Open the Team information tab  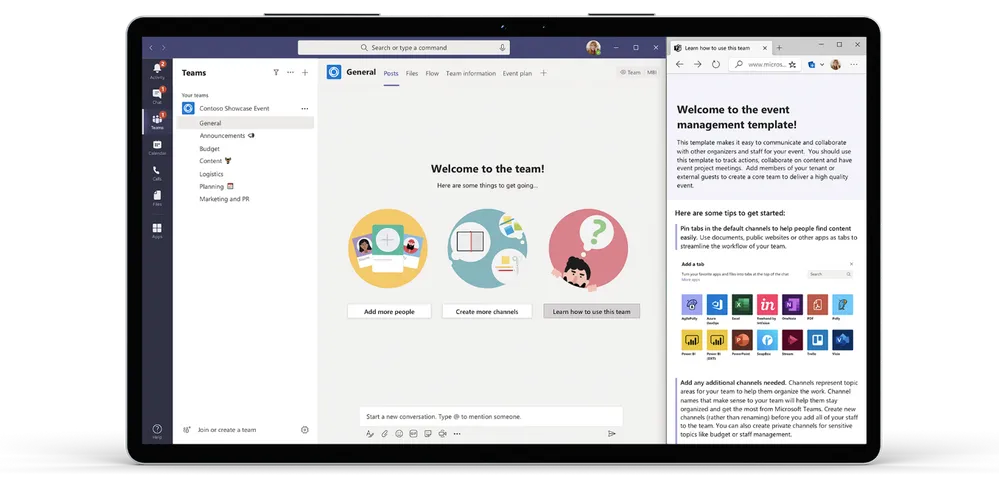[471, 73]
